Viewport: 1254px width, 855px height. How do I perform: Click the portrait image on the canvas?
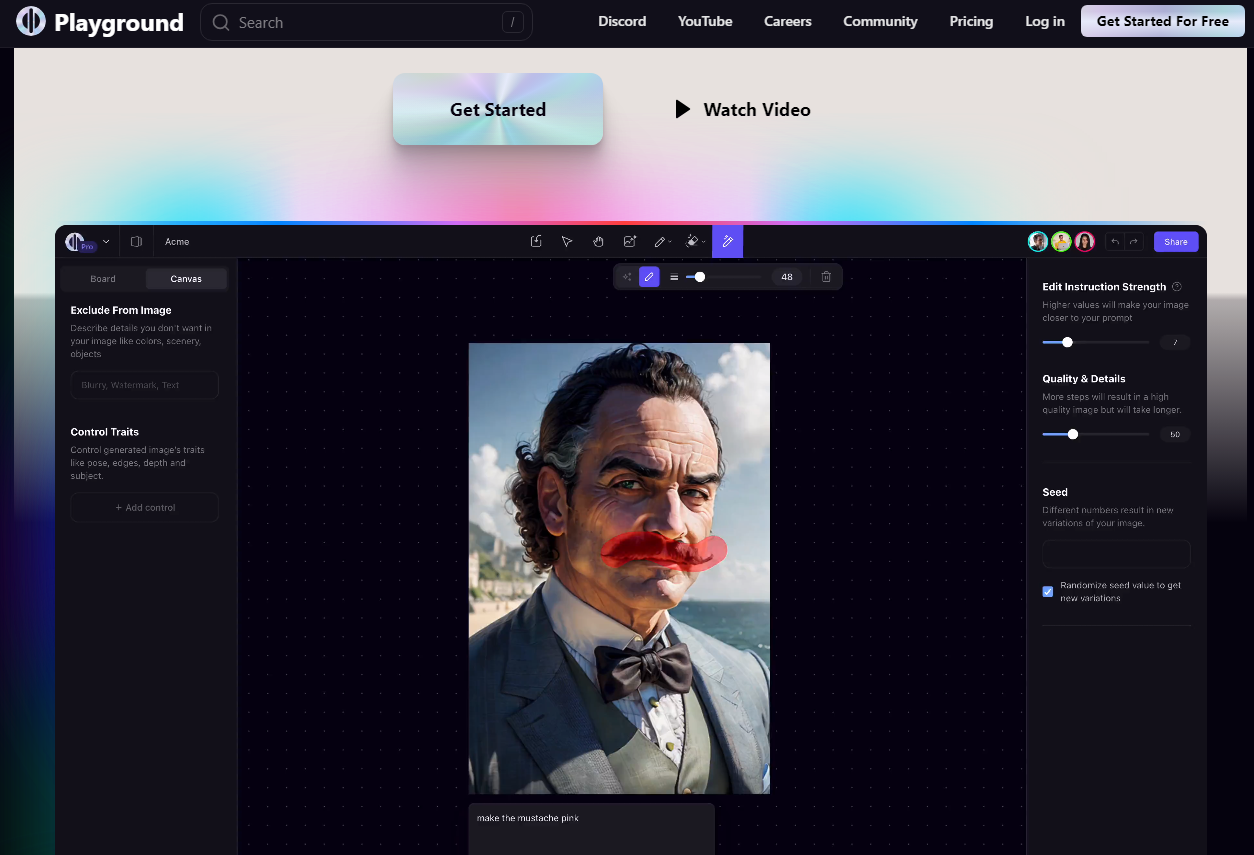[x=619, y=568]
